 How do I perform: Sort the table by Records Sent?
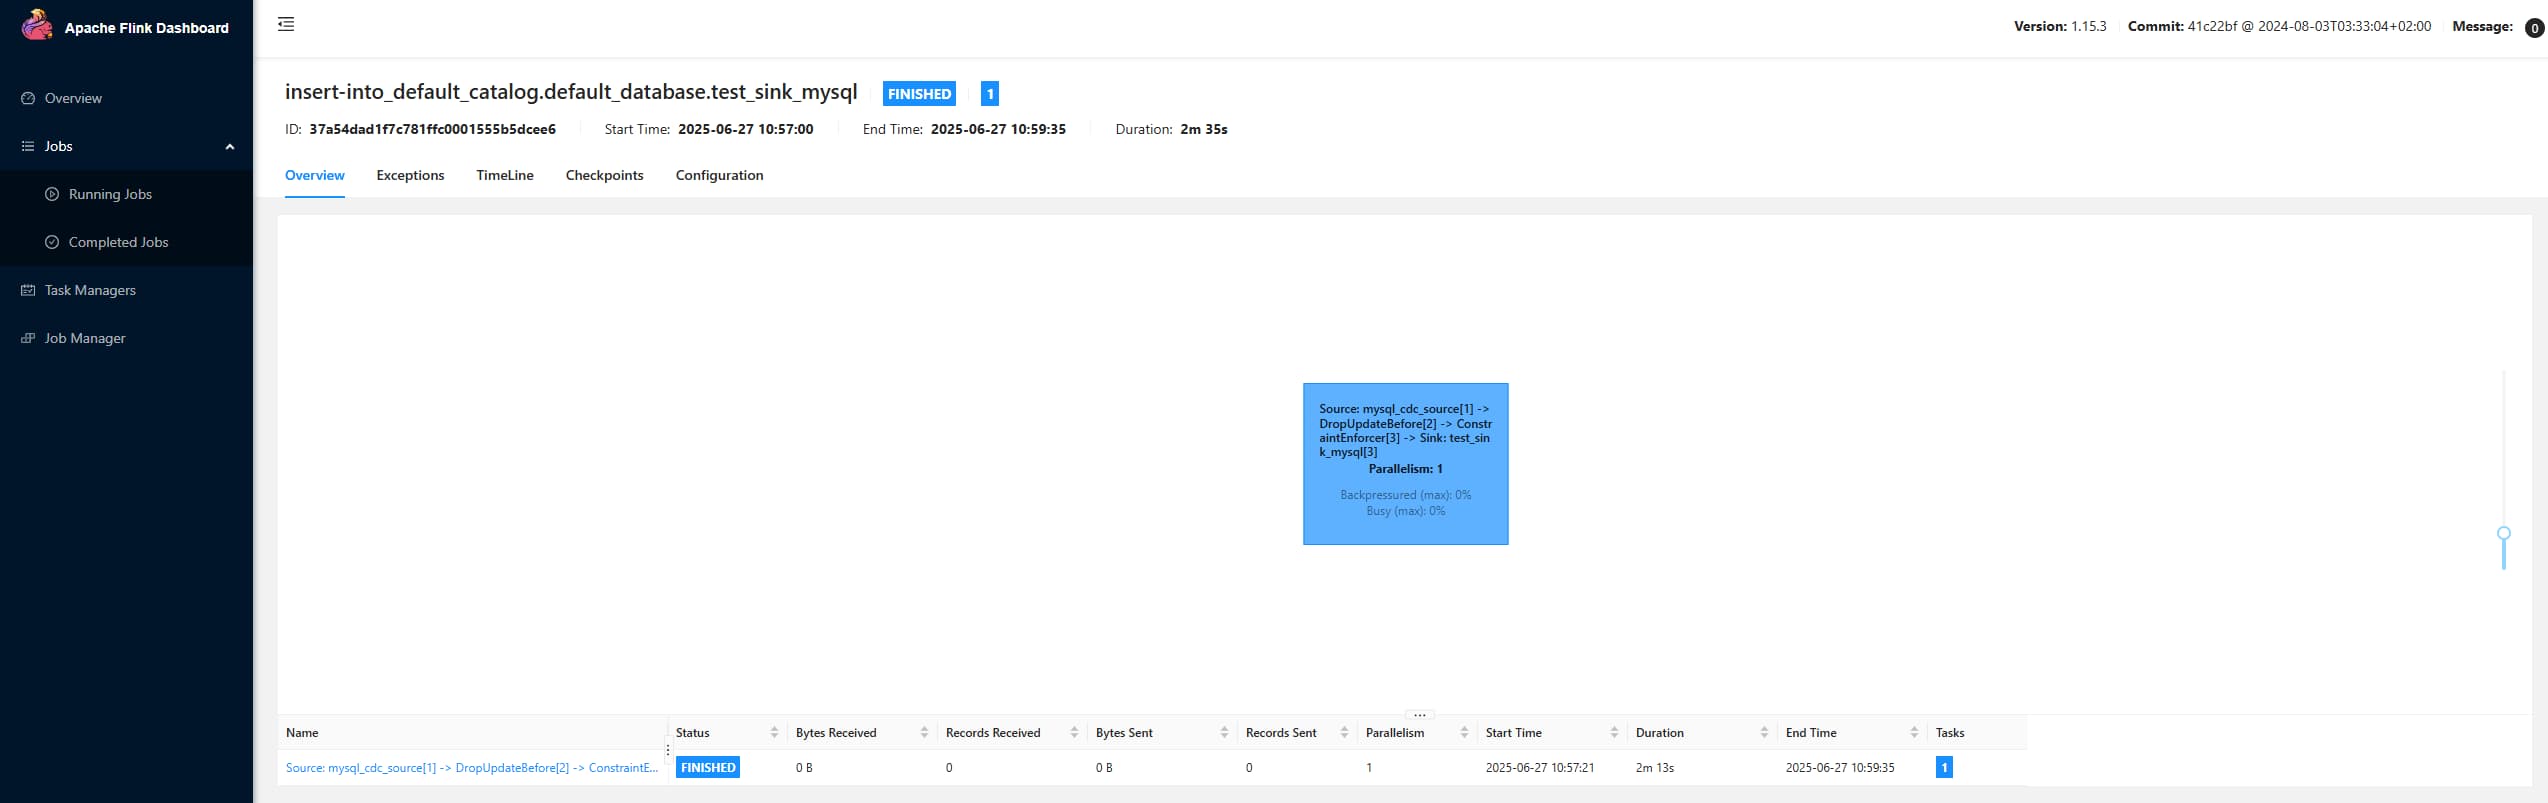pyautogui.click(x=1344, y=733)
